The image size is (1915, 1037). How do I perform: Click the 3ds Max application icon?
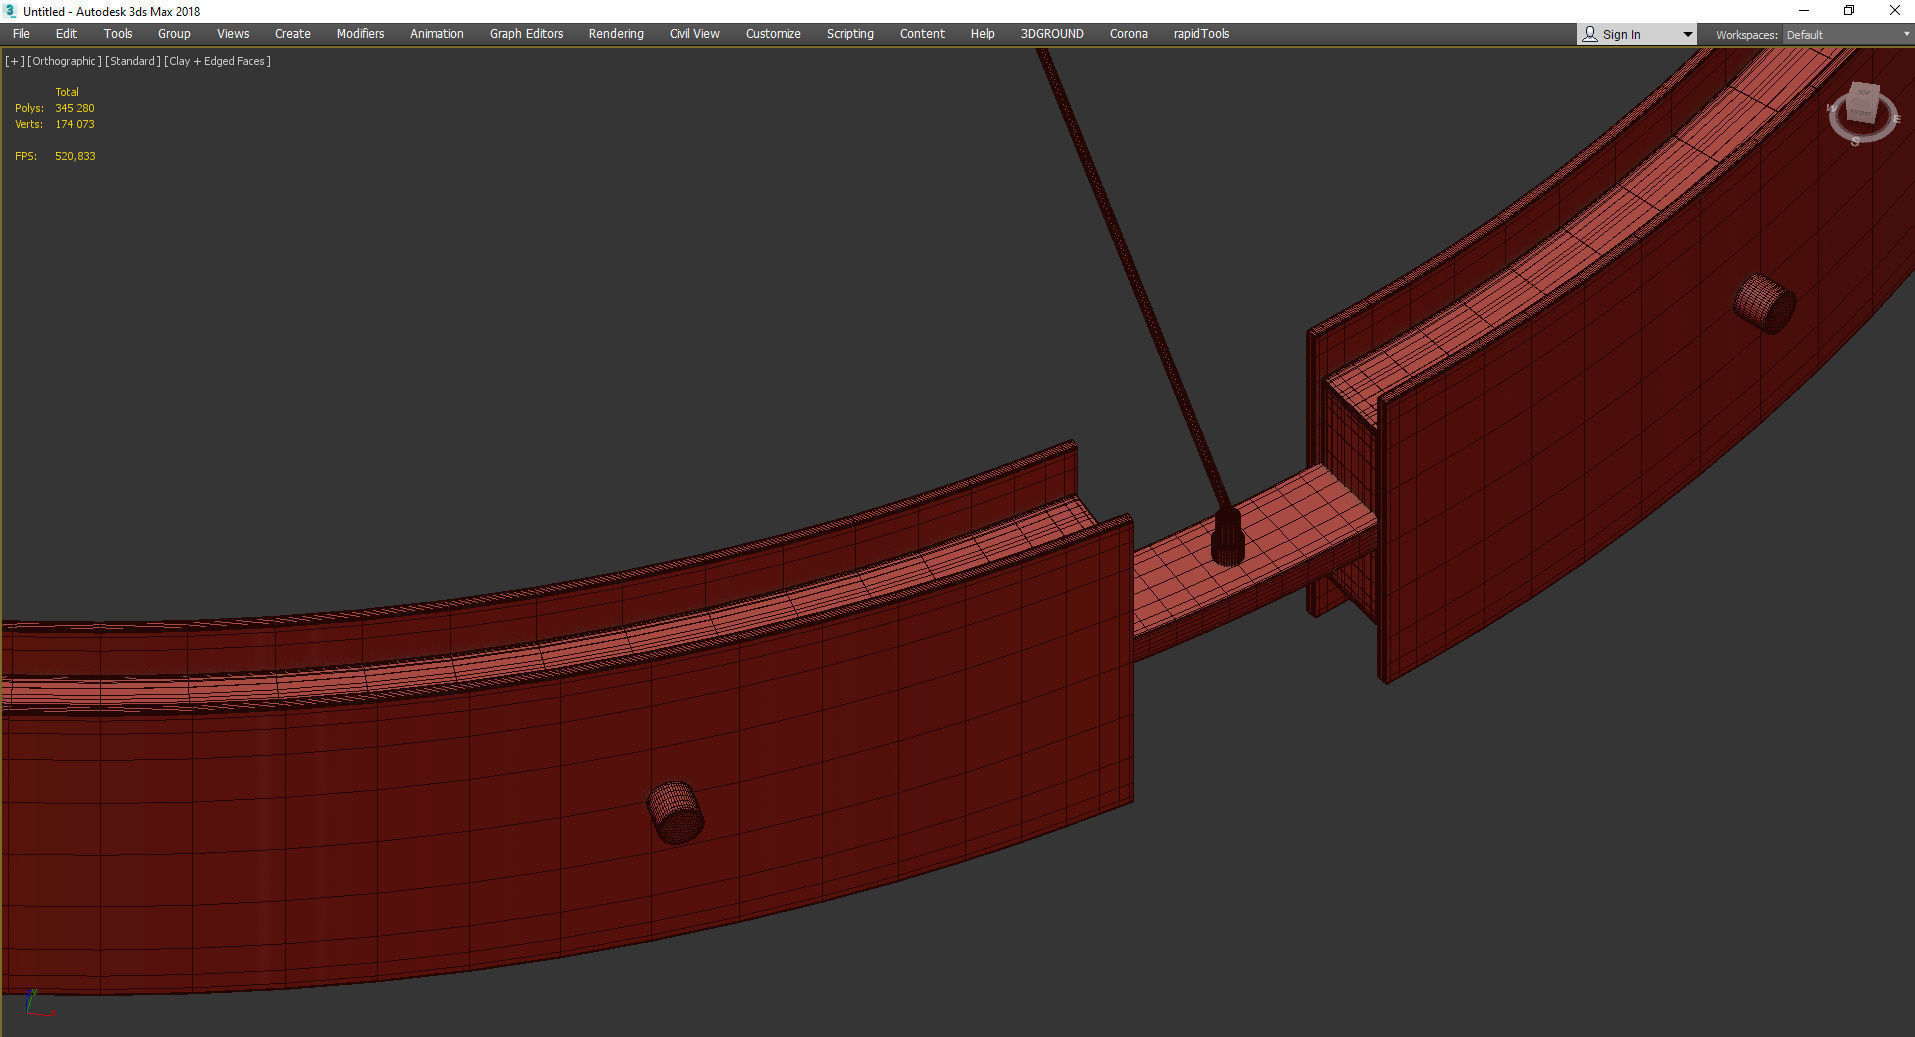pos(11,11)
